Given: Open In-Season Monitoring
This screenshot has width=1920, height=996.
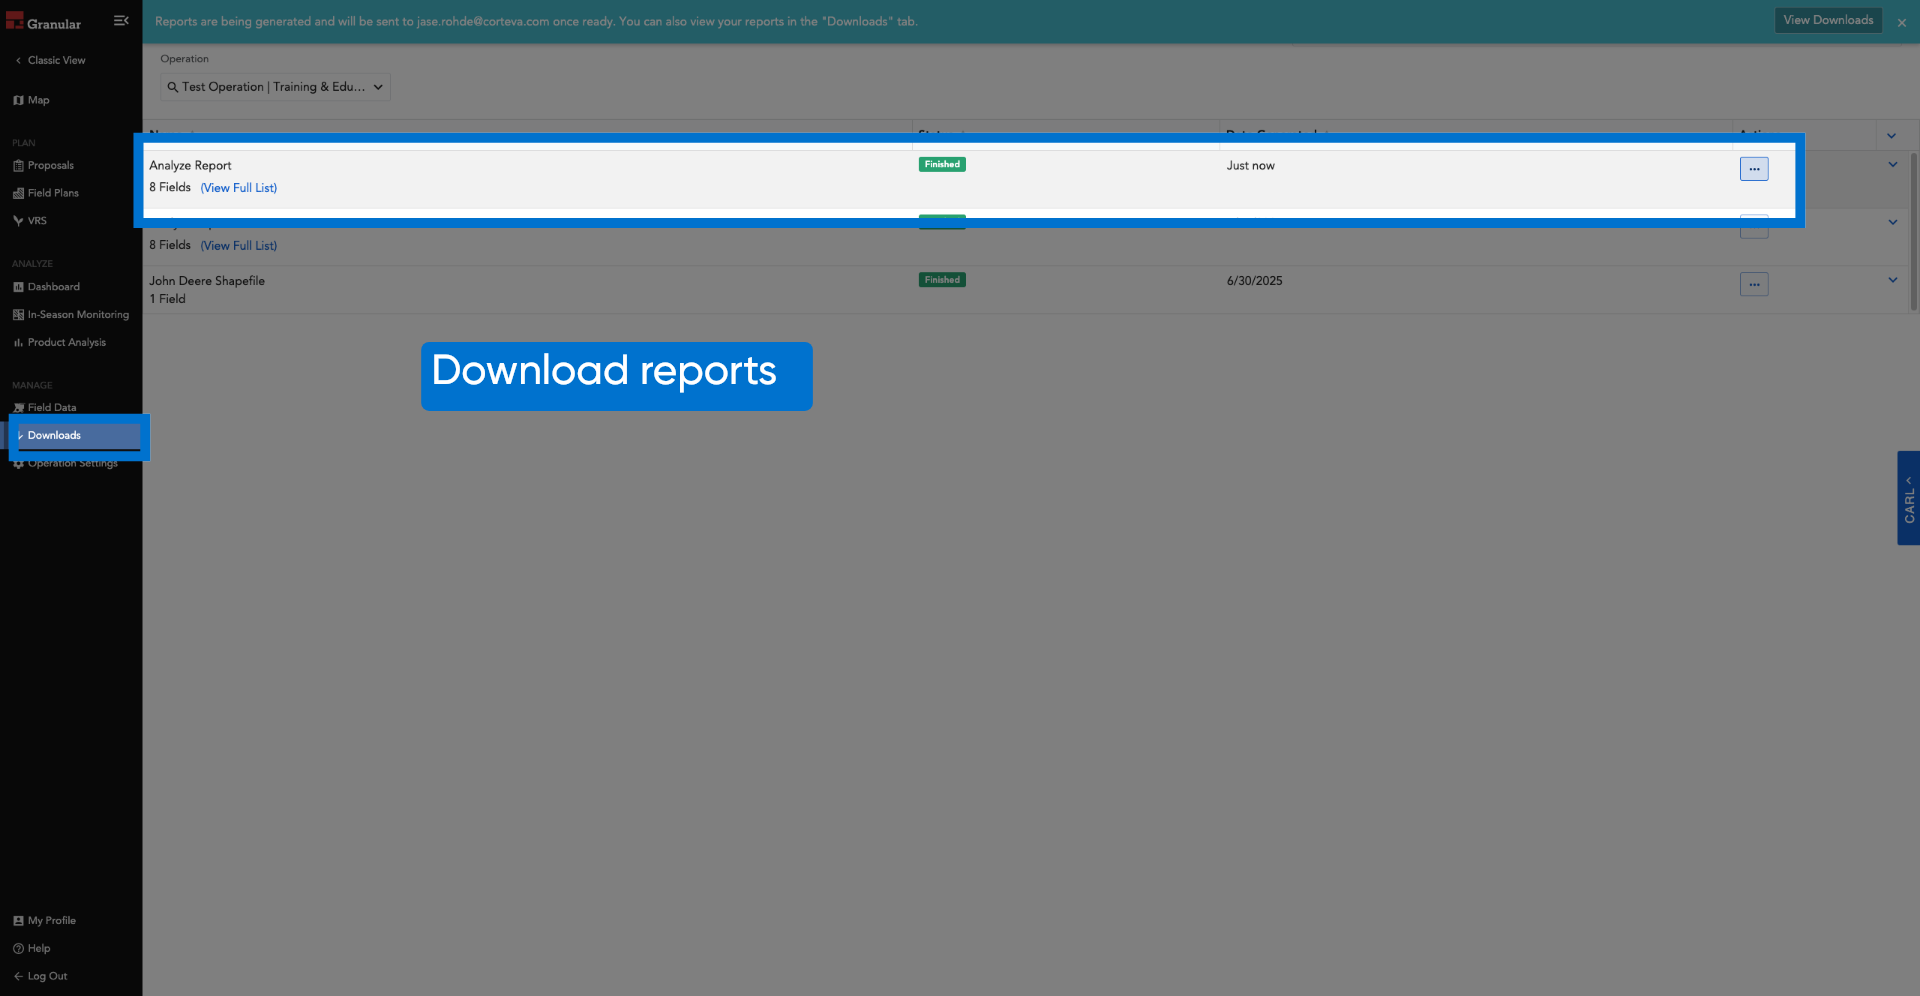Looking at the screenshot, I should point(77,314).
